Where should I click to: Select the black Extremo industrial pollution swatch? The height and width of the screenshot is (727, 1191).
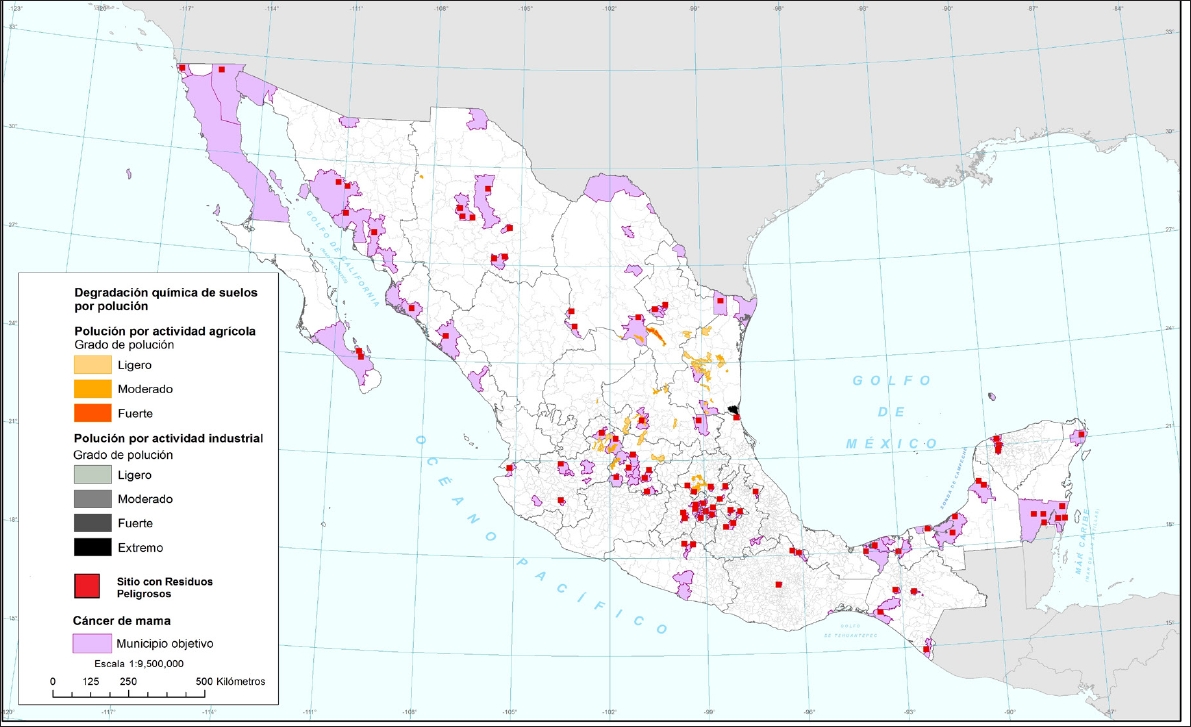click(91, 547)
